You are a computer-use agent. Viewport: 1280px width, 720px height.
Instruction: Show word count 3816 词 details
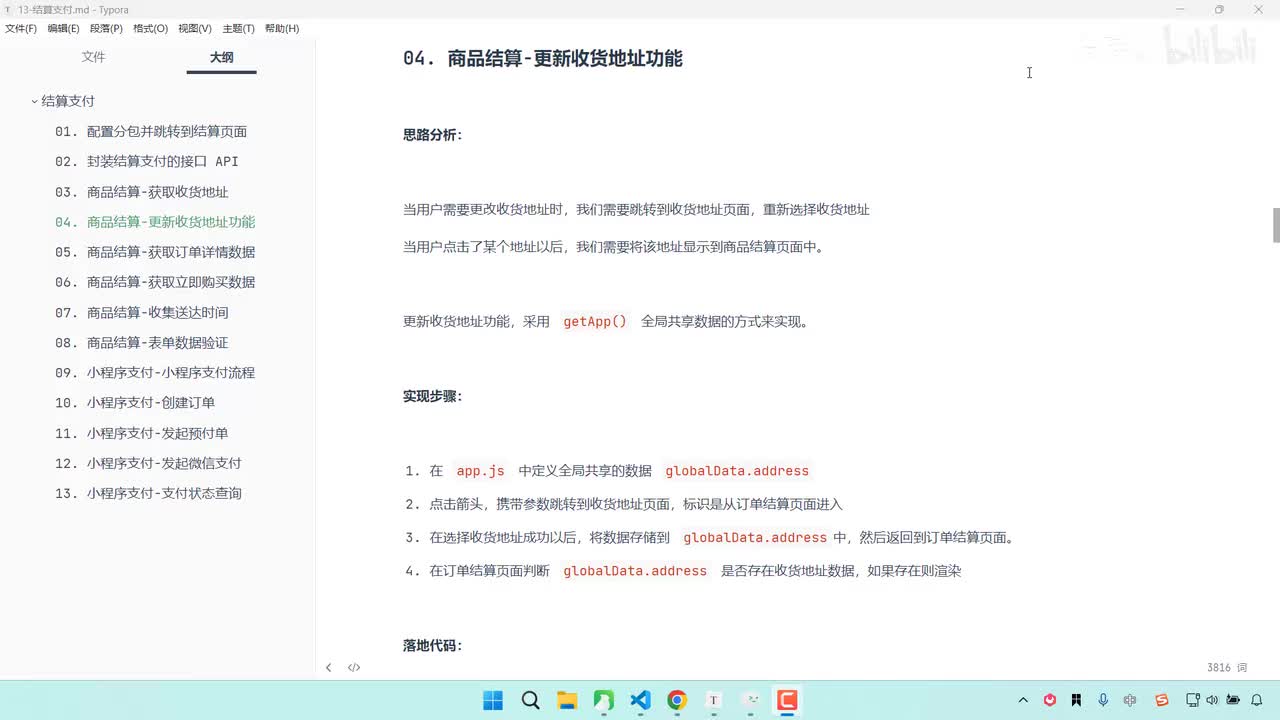coord(1227,667)
